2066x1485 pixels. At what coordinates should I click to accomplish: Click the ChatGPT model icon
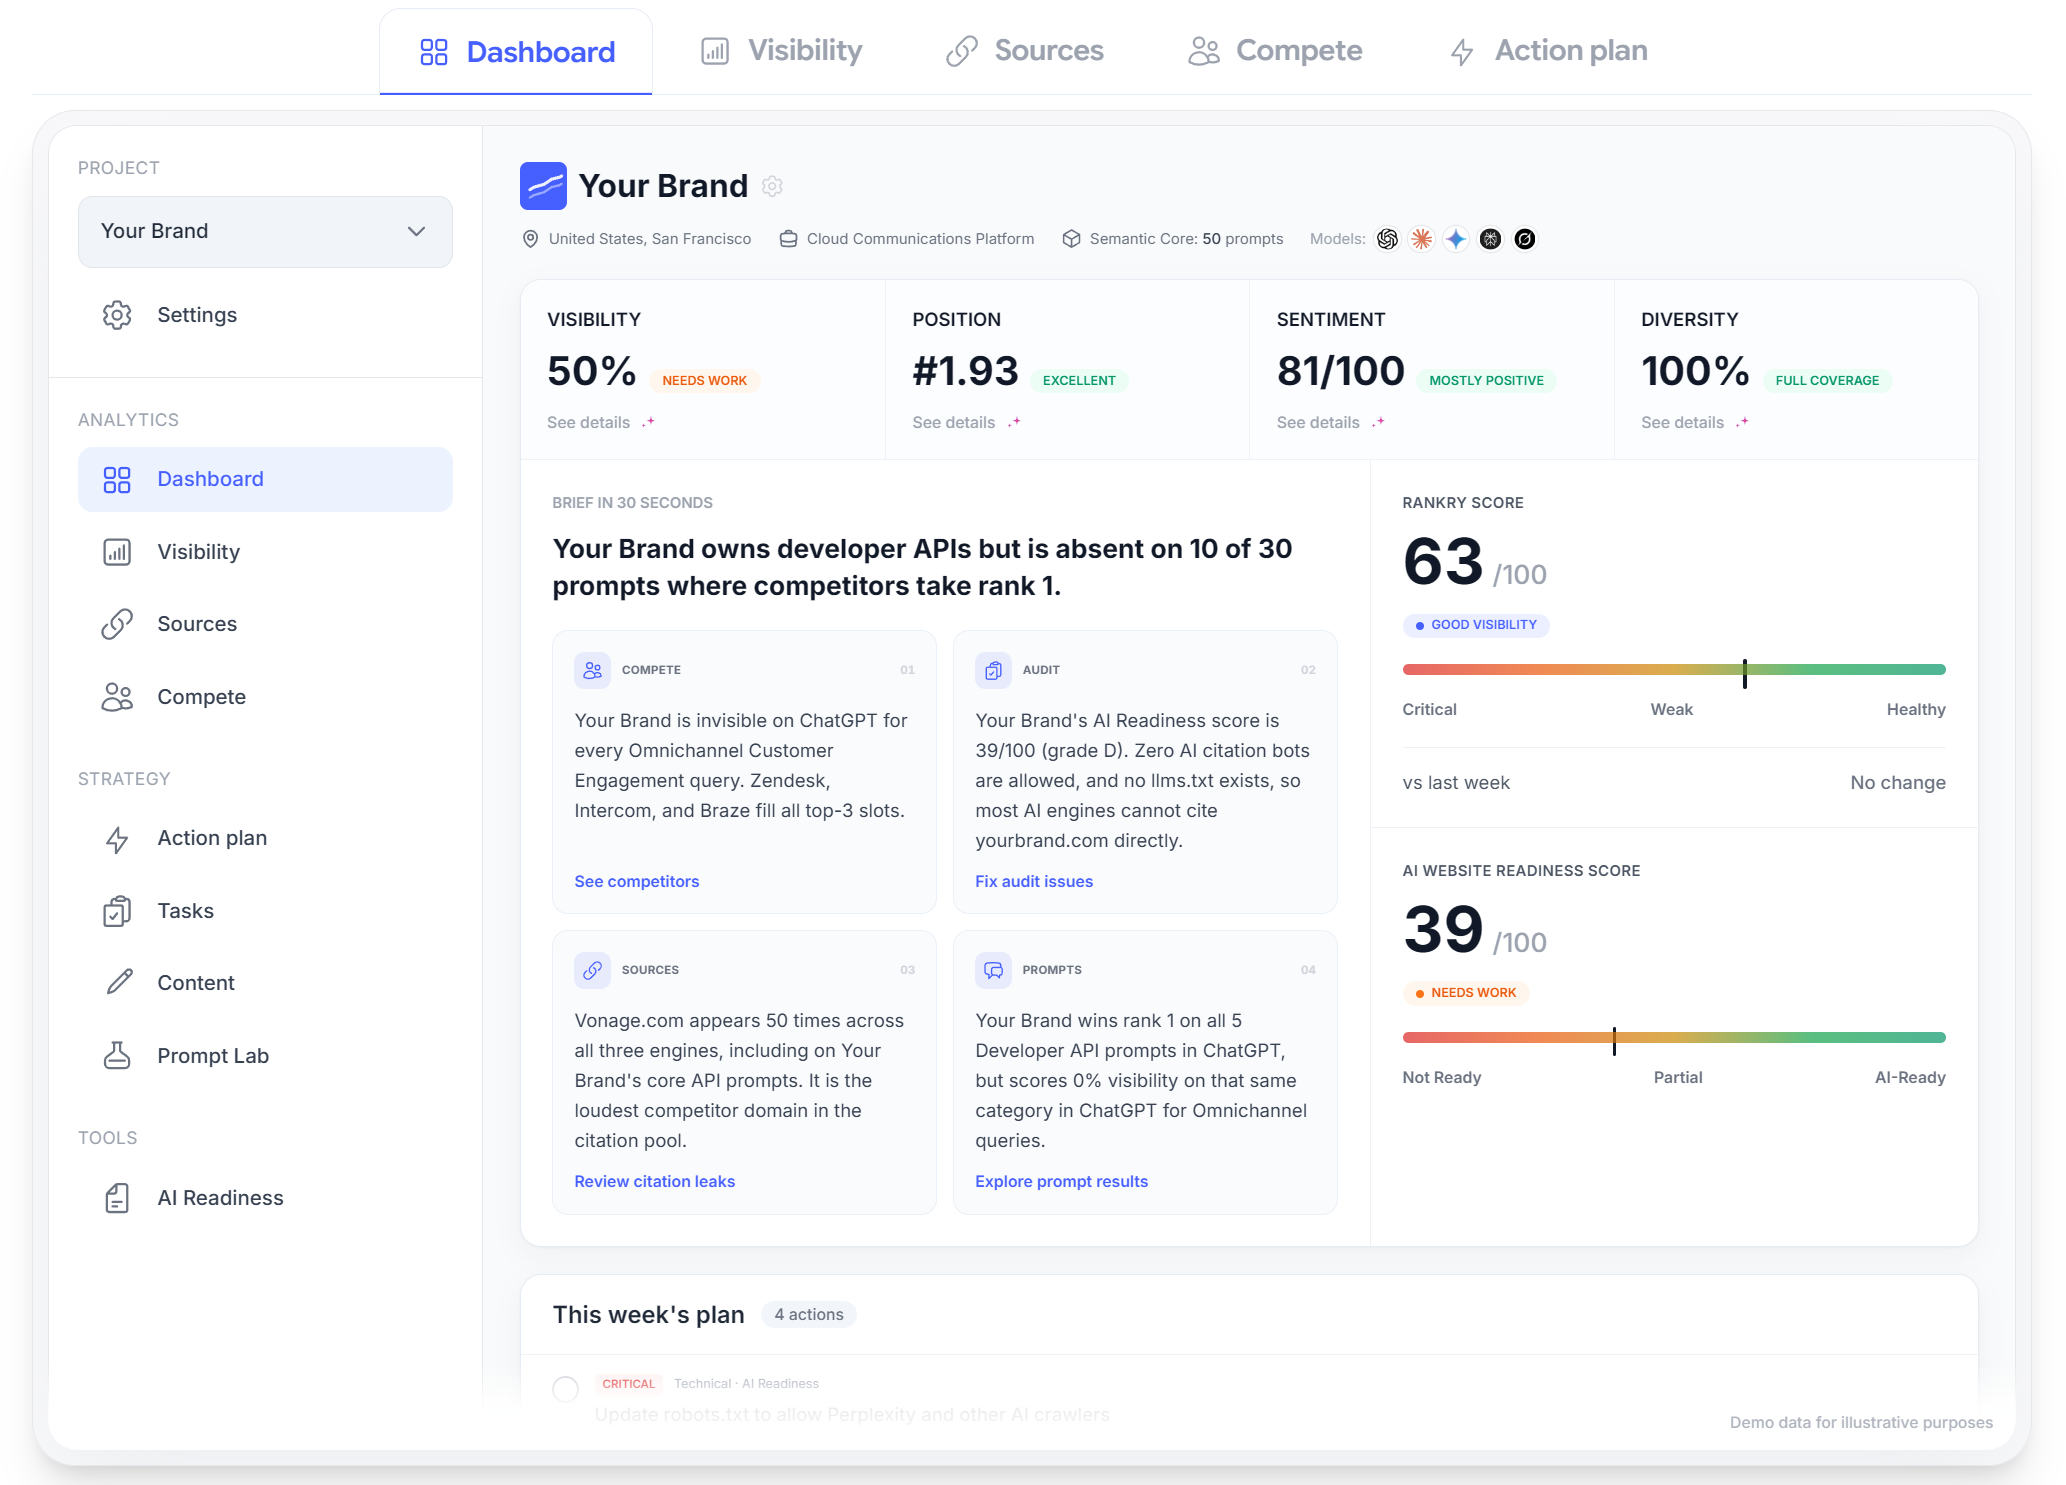(1387, 239)
